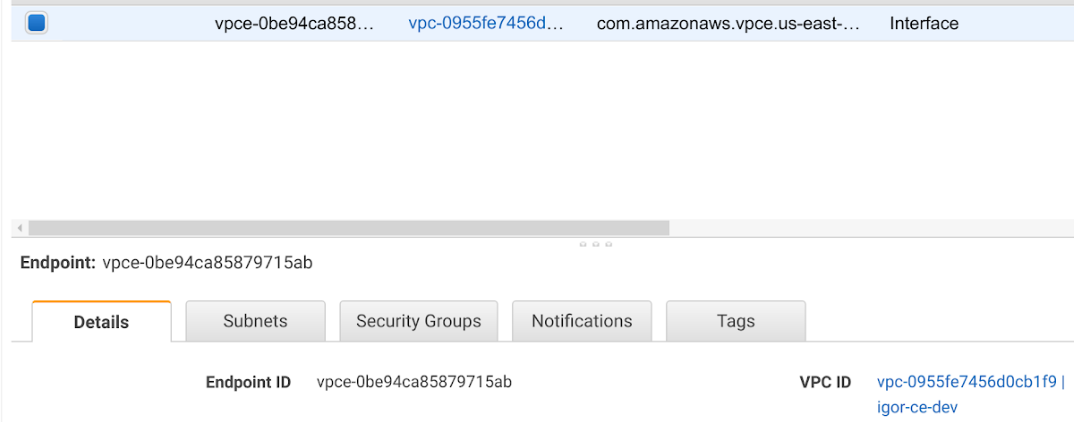Image resolution: width=1074 pixels, height=422 pixels.
Task: Go to the Notifications tab
Action: pos(582,321)
